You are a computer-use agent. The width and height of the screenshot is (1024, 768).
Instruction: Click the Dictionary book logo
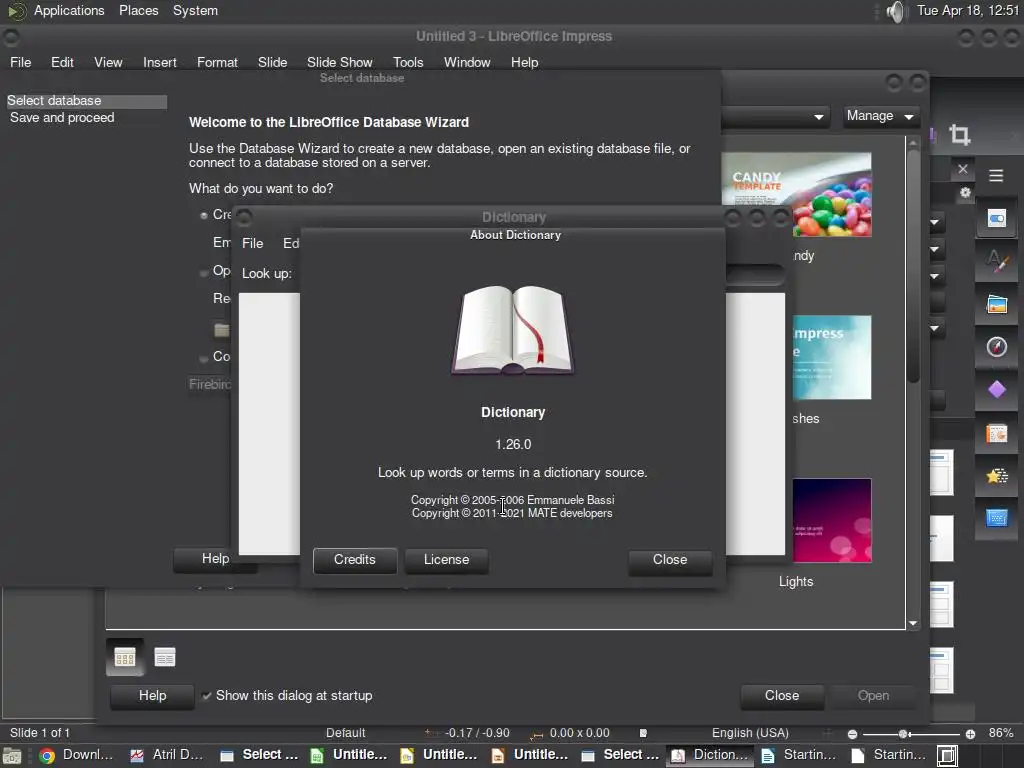[513, 330]
